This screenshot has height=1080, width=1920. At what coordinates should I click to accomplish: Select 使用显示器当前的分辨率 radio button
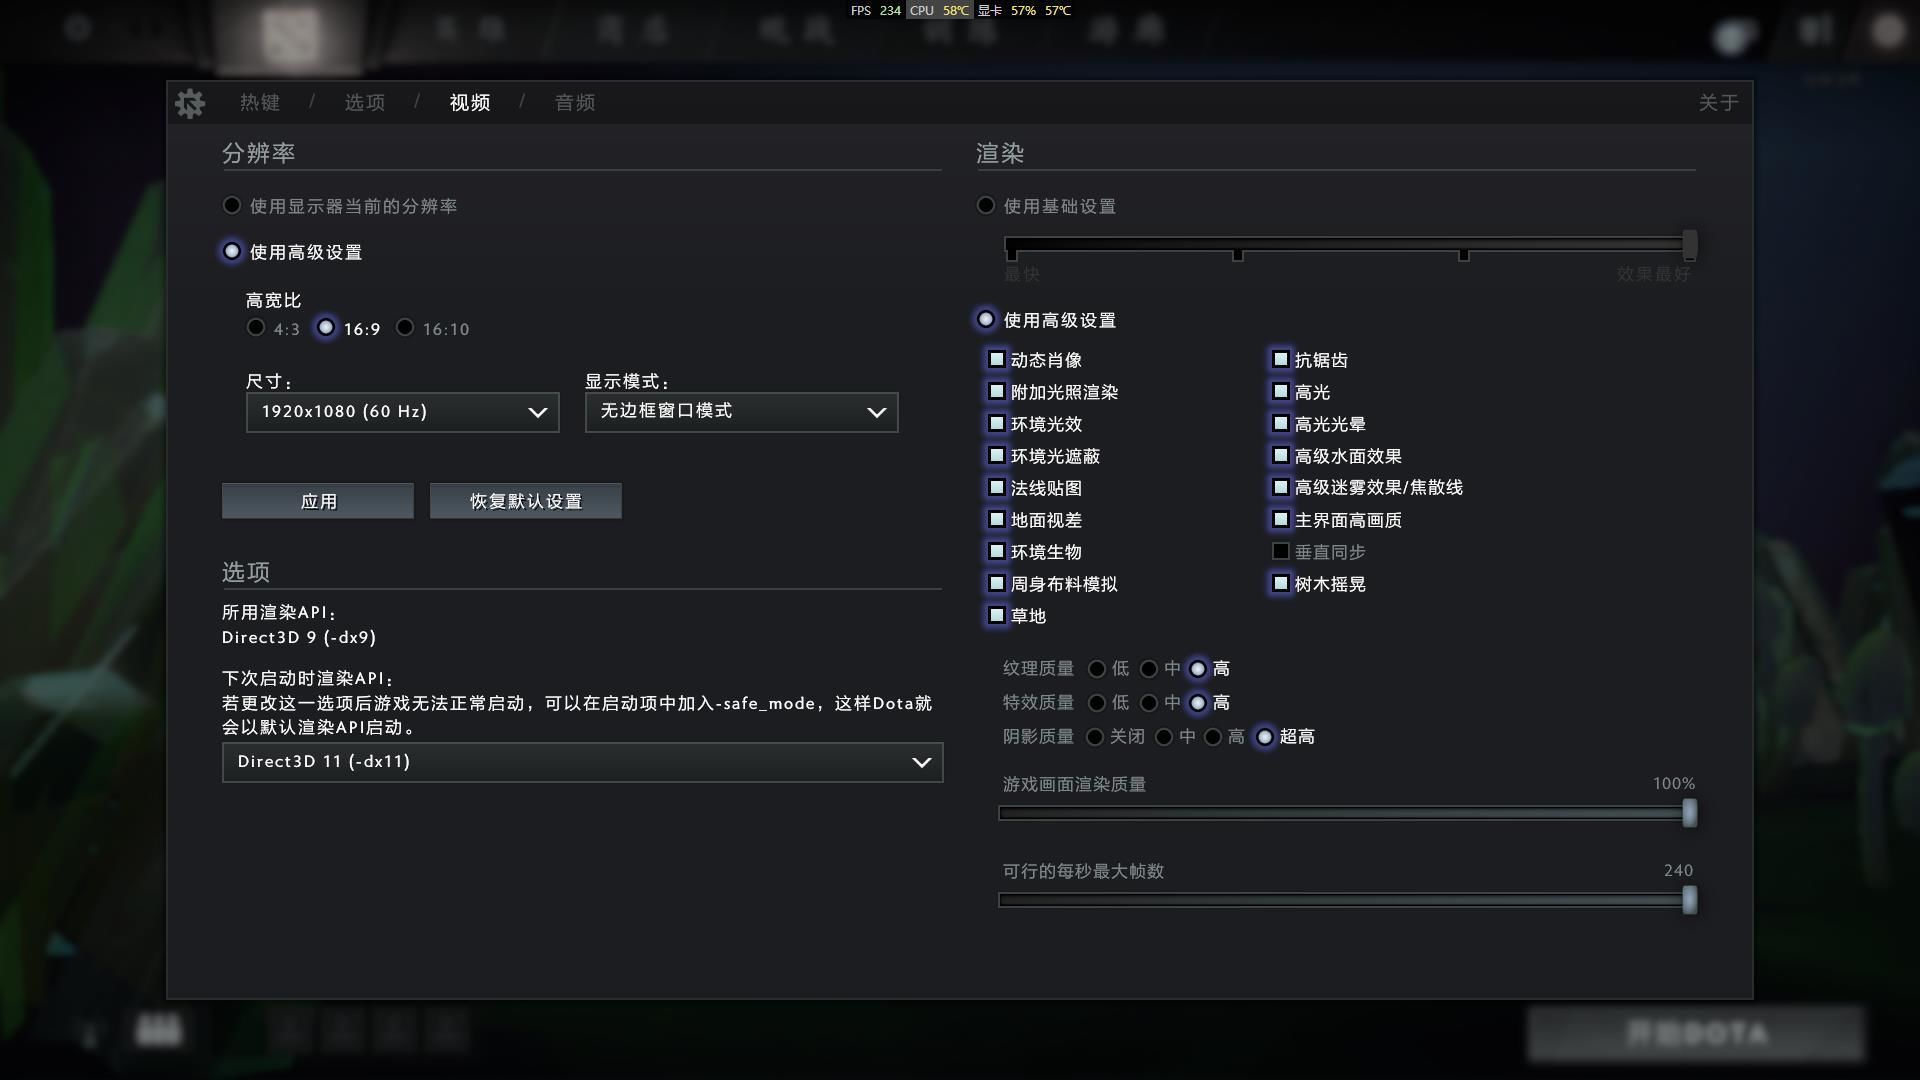(232, 205)
